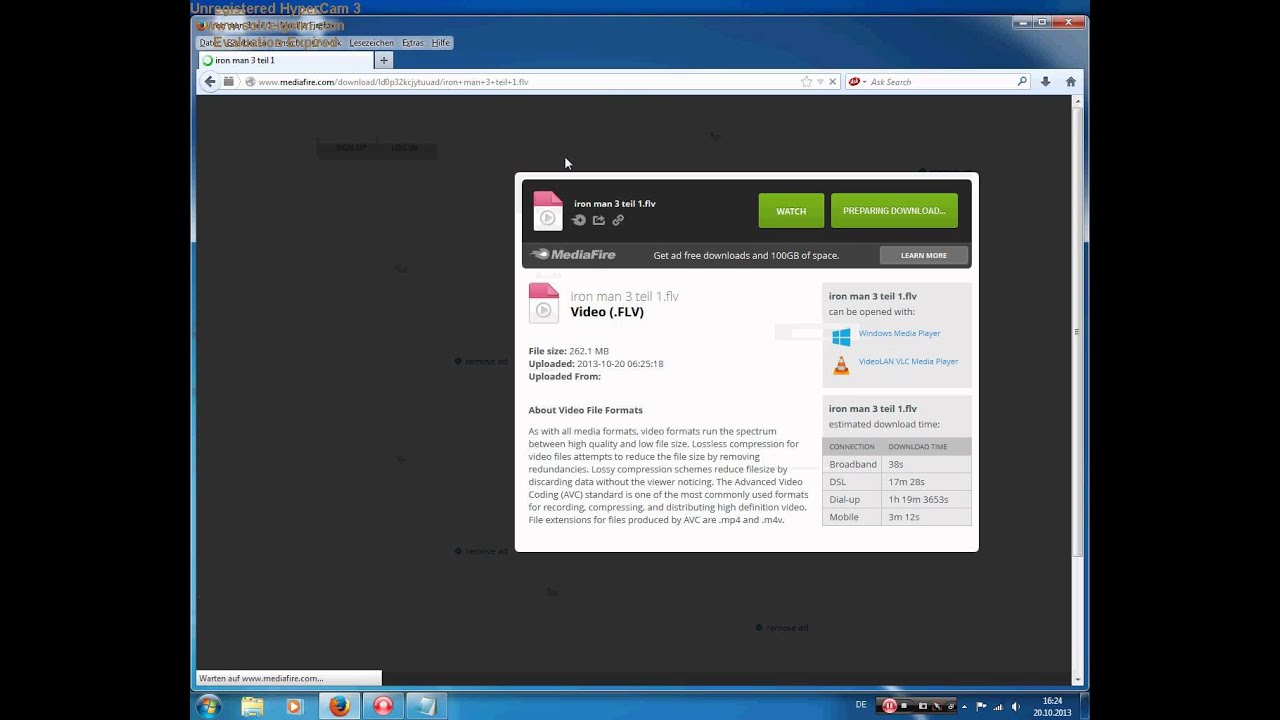Click 'remove ad' link left of file info
The image size is (1280, 720).
tap(481, 361)
